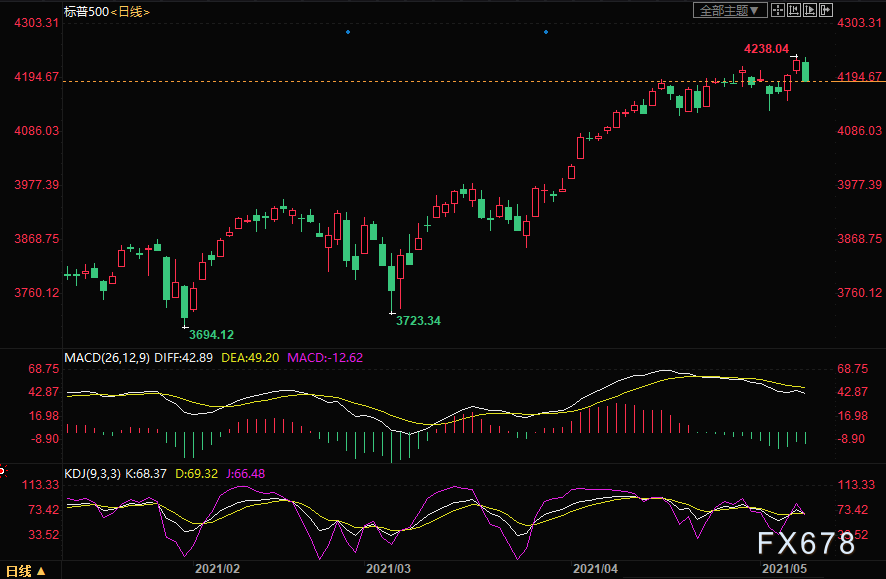Click the first blue event dot marker
This screenshot has width=886, height=579.
pos(348,32)
